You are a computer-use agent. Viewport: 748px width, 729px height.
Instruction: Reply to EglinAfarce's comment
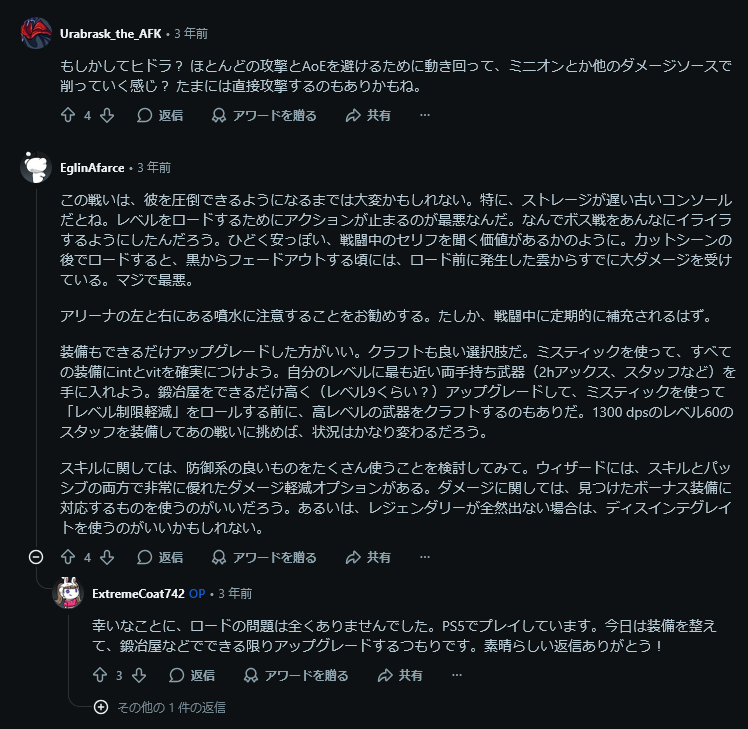click(160, 557)
